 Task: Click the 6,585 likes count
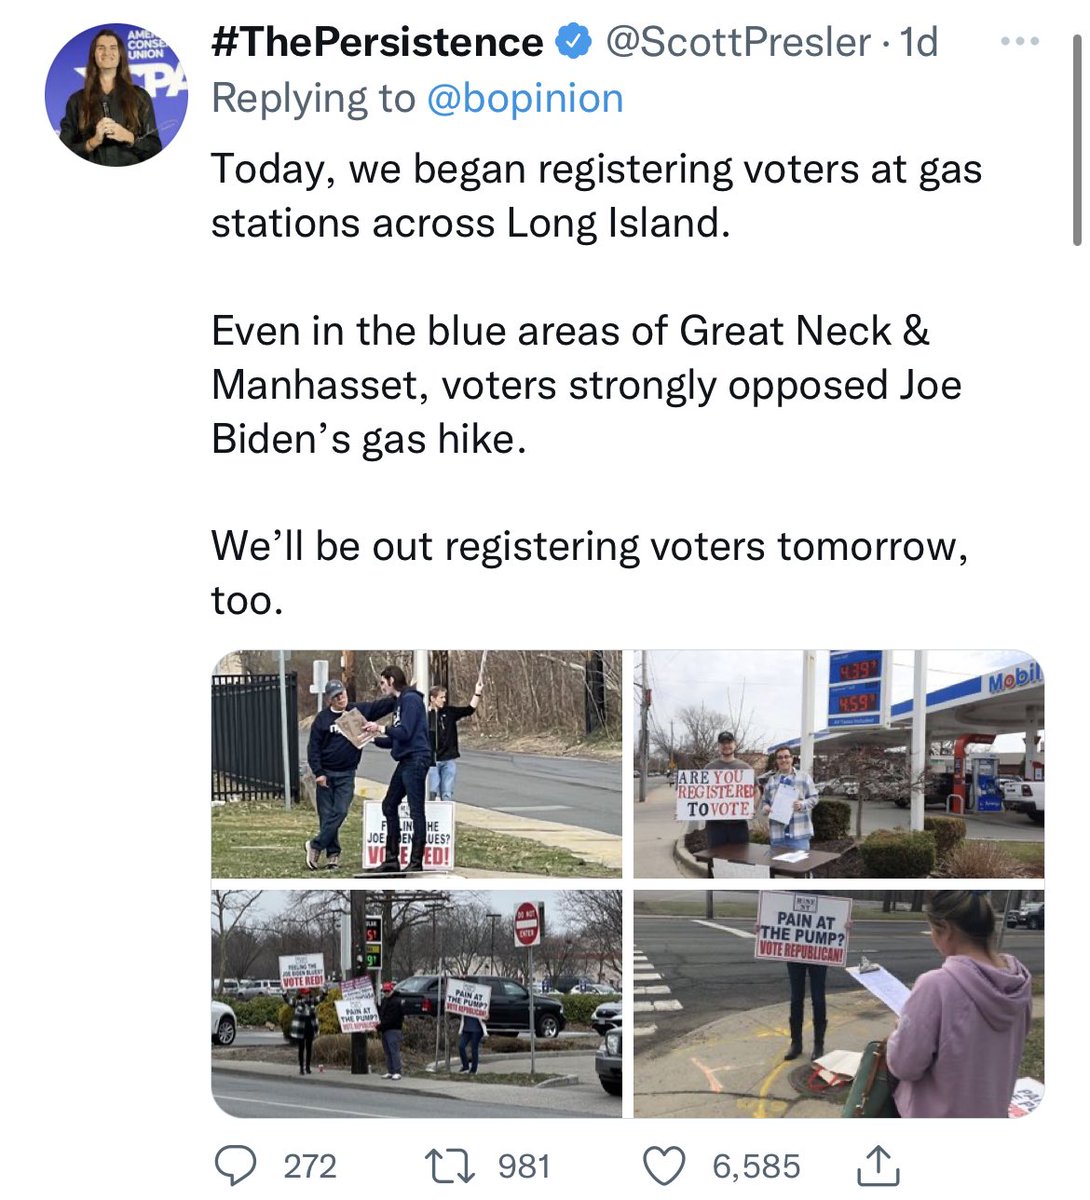coord(756,1166)
